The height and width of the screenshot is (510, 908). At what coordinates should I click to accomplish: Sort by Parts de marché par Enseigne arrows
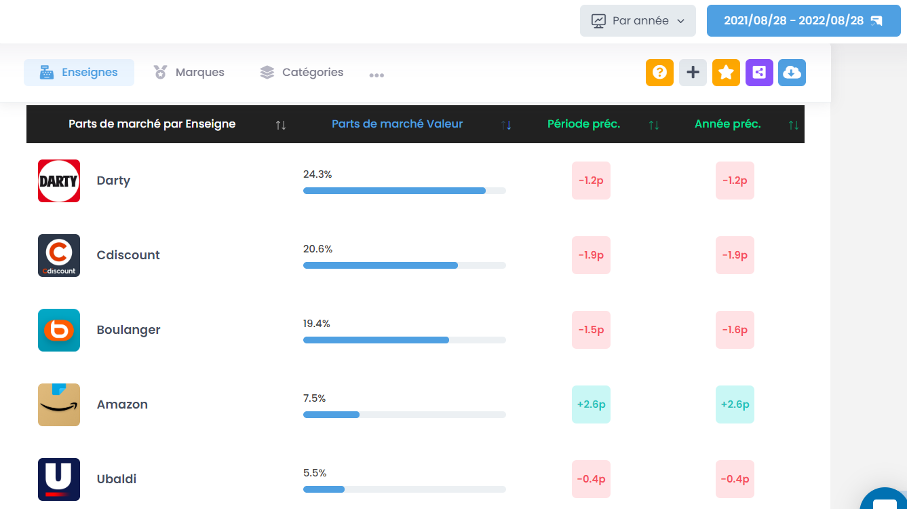pyautogui.click(x=281, y=125)
